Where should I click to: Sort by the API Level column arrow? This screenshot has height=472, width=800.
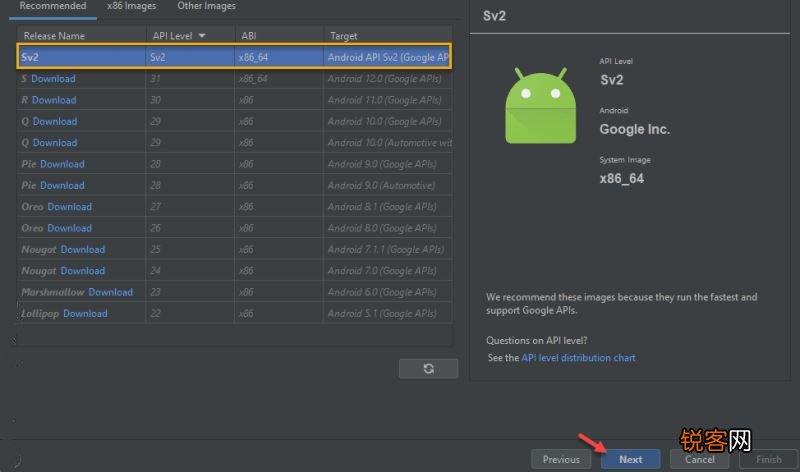click(x=202, y=36)
